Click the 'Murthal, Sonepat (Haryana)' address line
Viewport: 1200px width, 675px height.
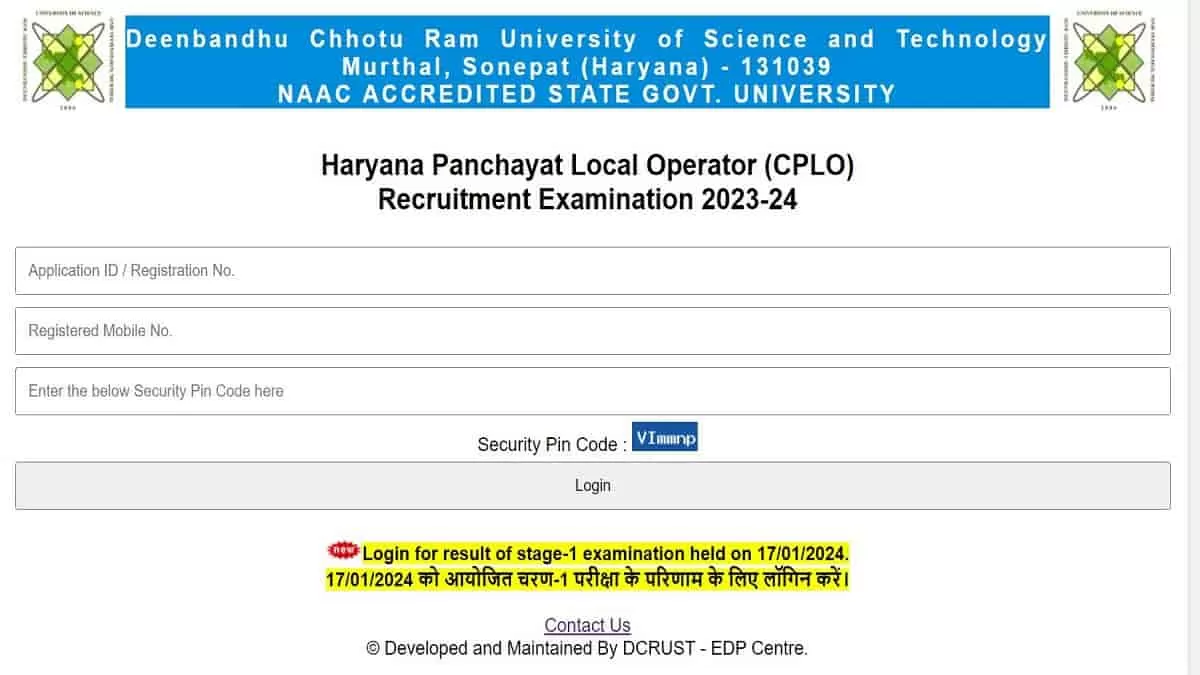[x=587, y=67]
